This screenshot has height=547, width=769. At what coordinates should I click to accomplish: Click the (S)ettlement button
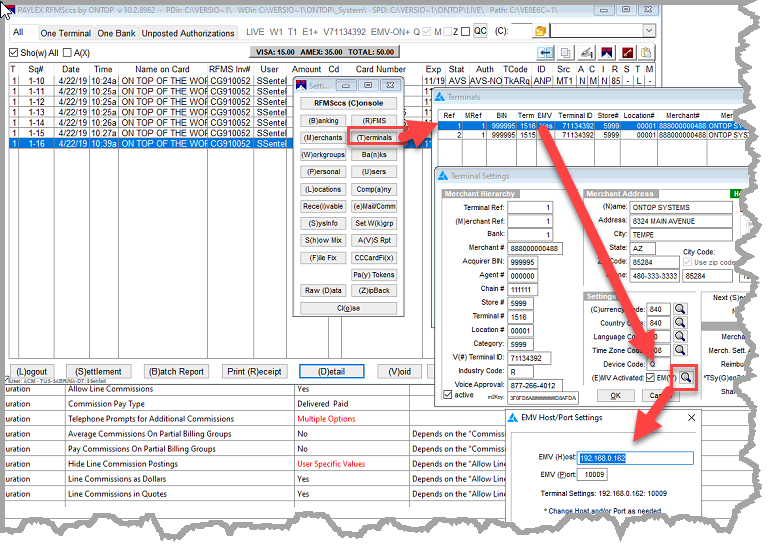[99, 372]
